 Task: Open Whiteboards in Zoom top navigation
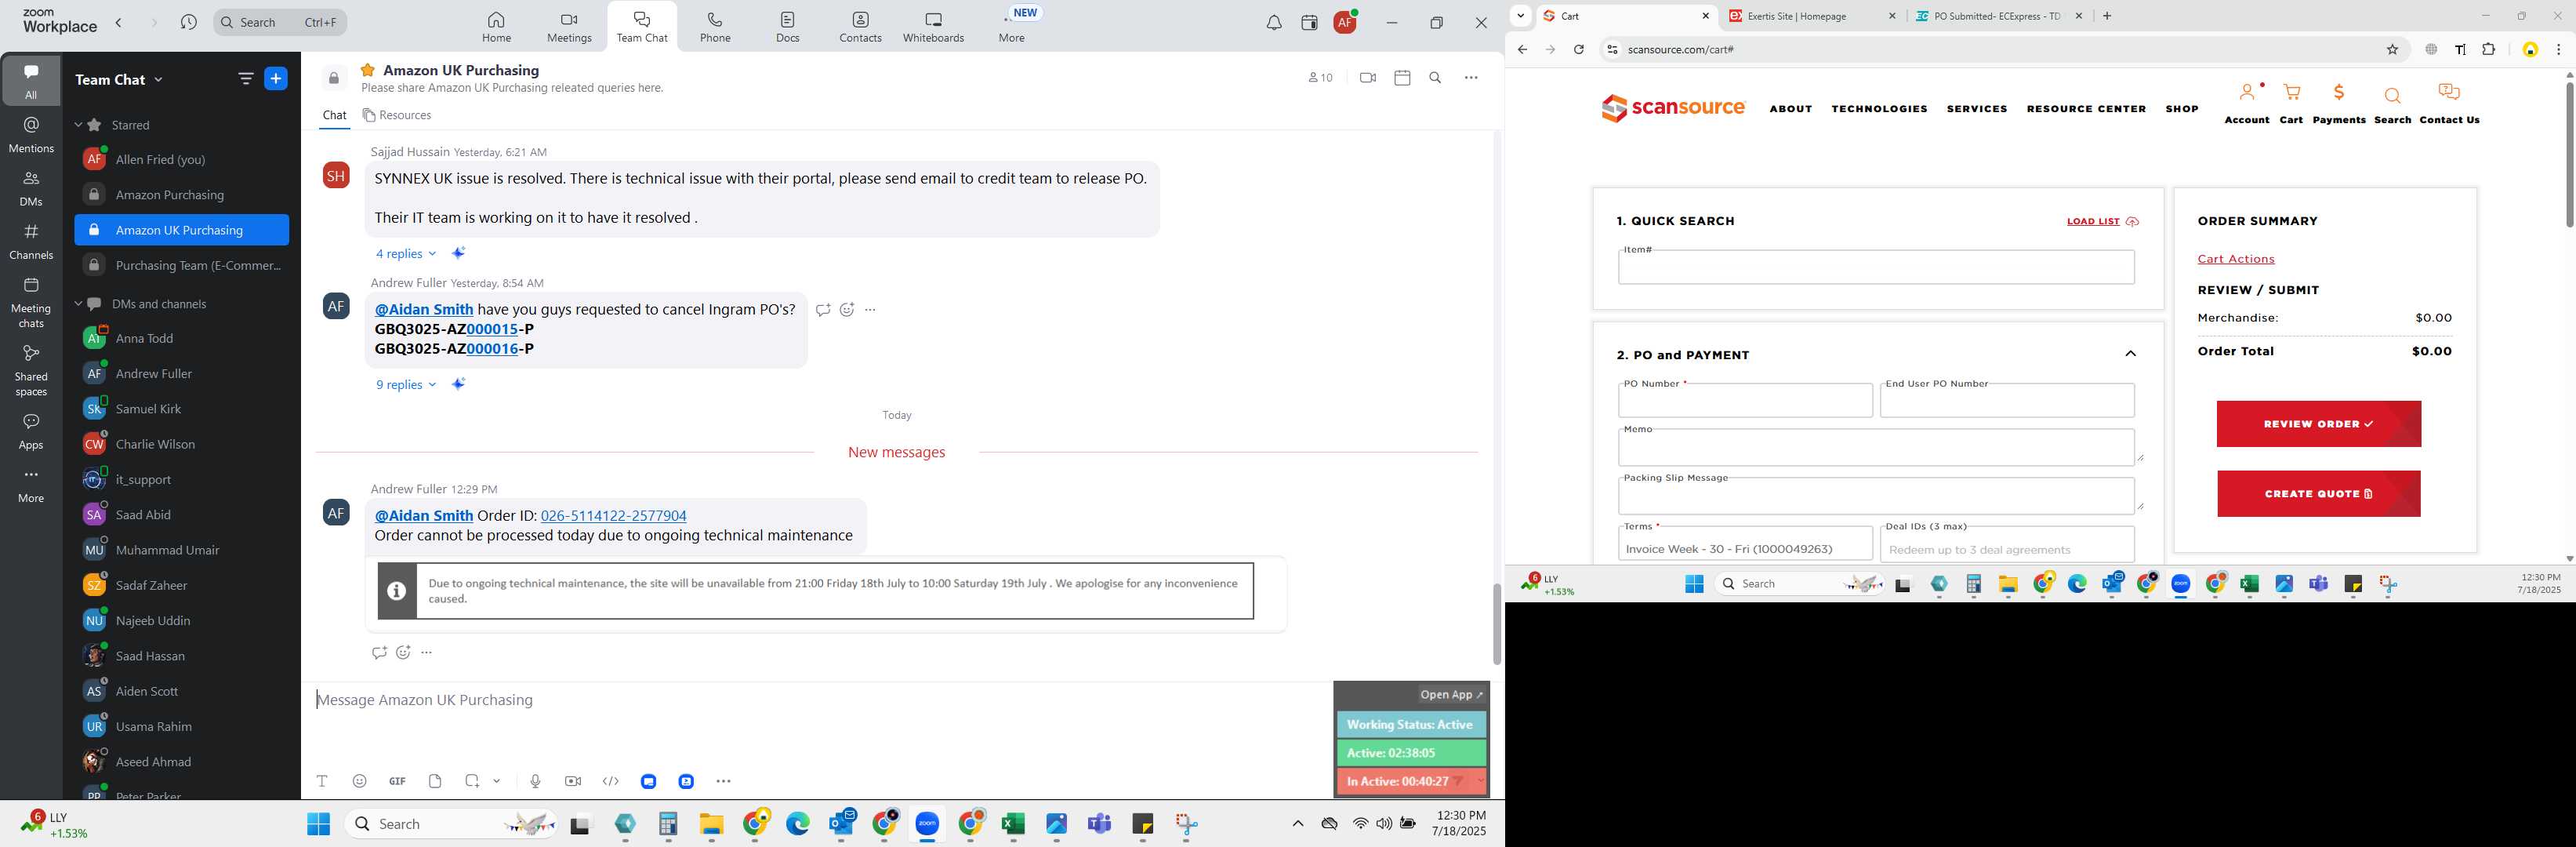(933, 27)
